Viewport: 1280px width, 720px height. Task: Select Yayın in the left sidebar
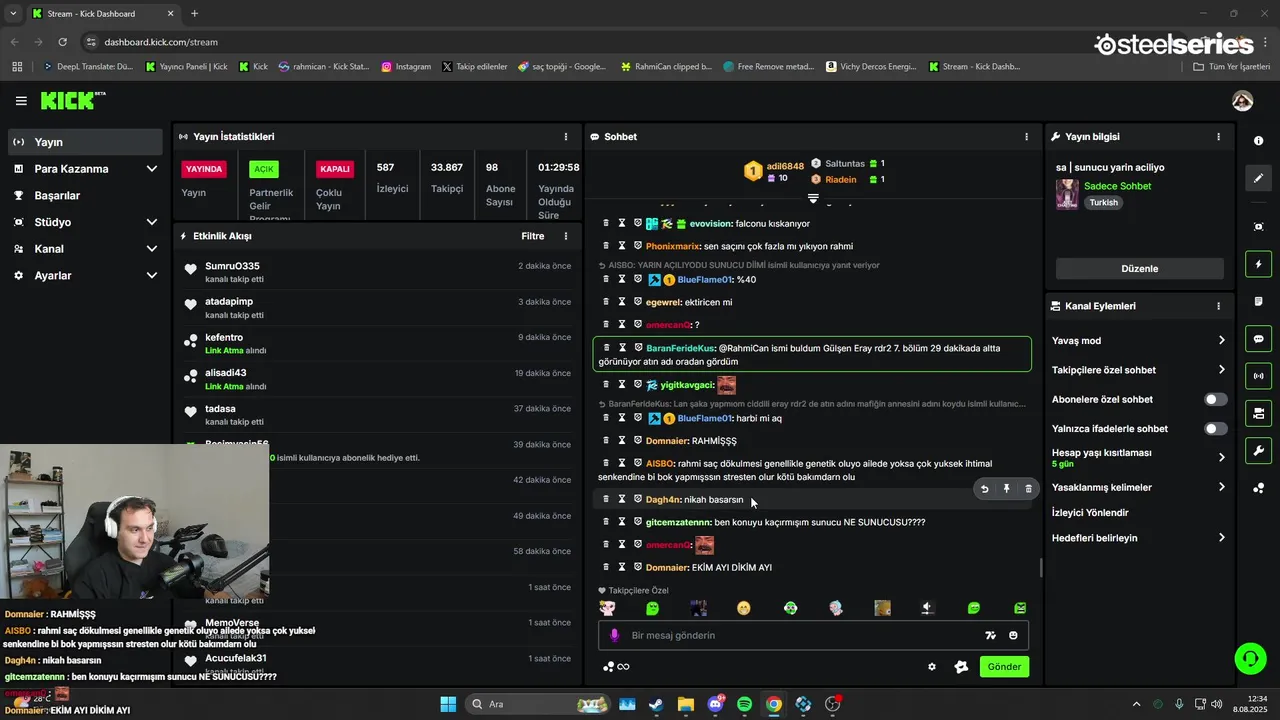pyautogui.click(x=84, y=142)
